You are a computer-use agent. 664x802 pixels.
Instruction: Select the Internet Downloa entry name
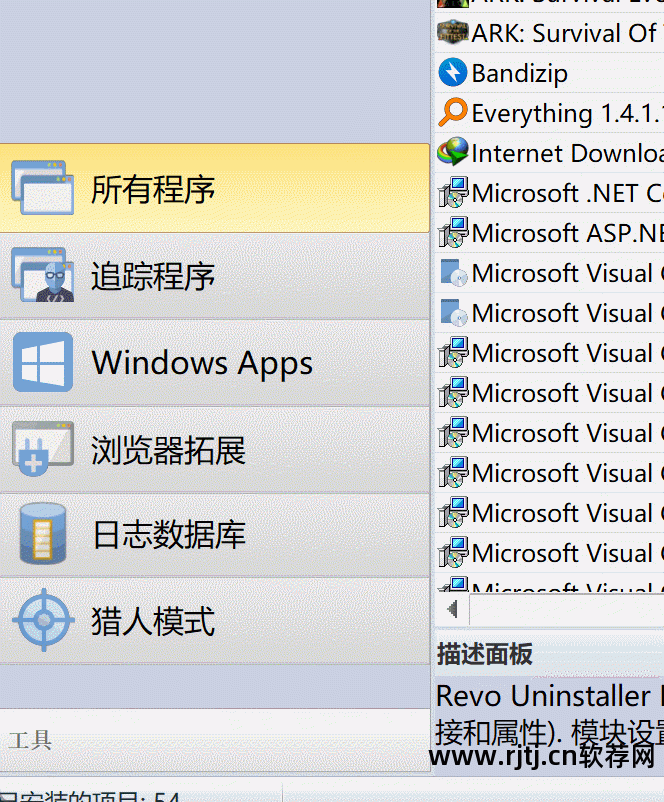pyautogui.click(x=568, y=153)
